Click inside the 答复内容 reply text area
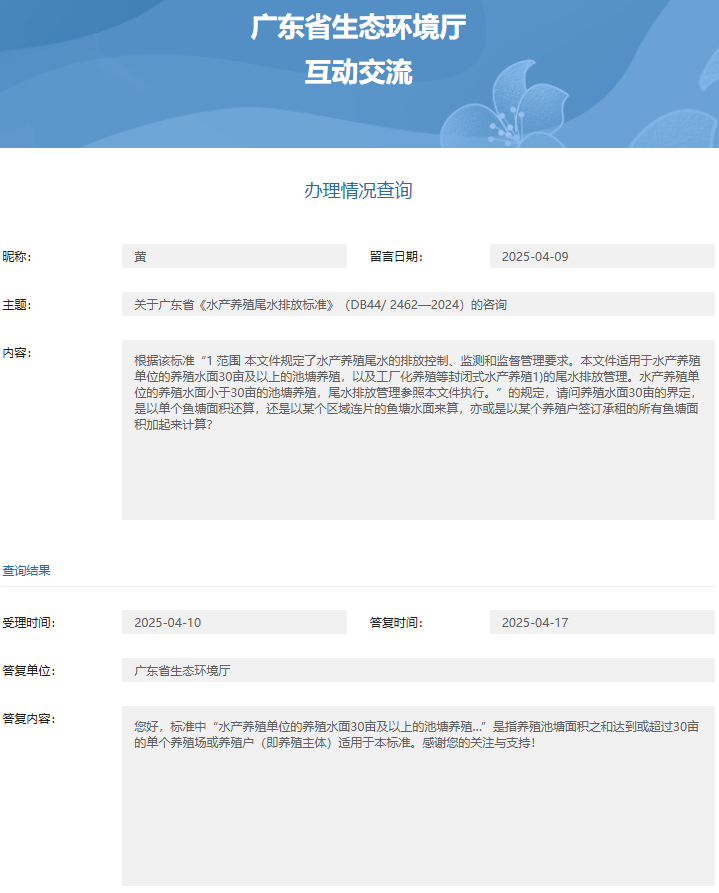Screen dimensions: 719x893 [x=418, y=800]
